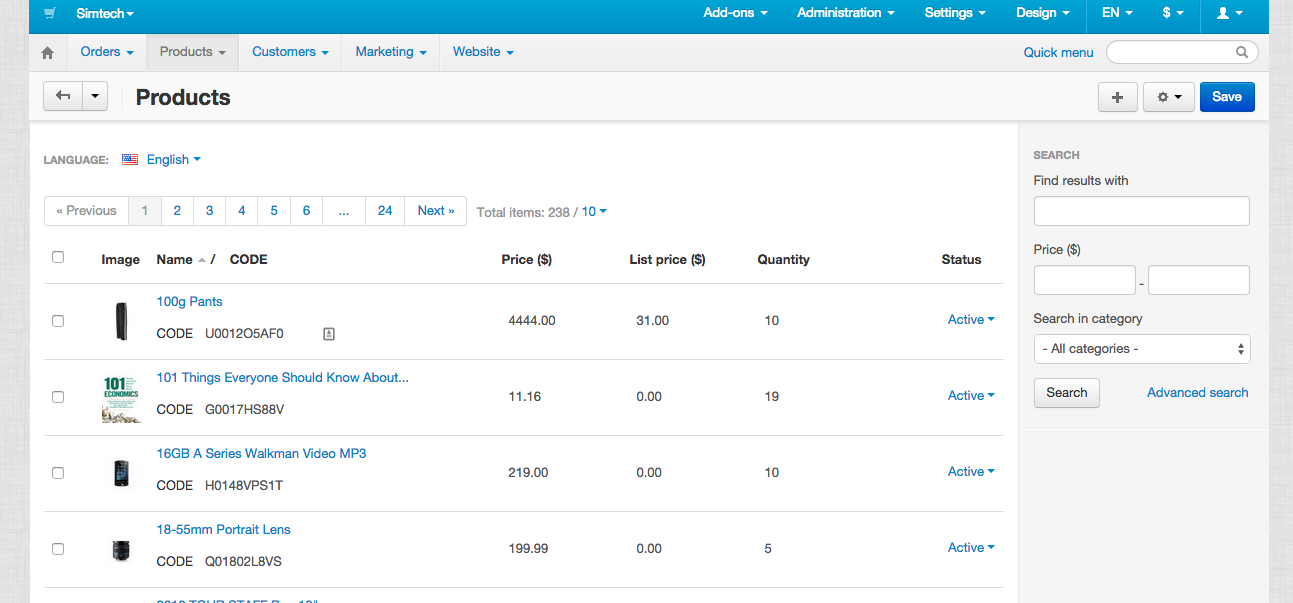Switch to the Orders section
Viewport: 1293px width, 603px height.
click(x=100, y=51)
